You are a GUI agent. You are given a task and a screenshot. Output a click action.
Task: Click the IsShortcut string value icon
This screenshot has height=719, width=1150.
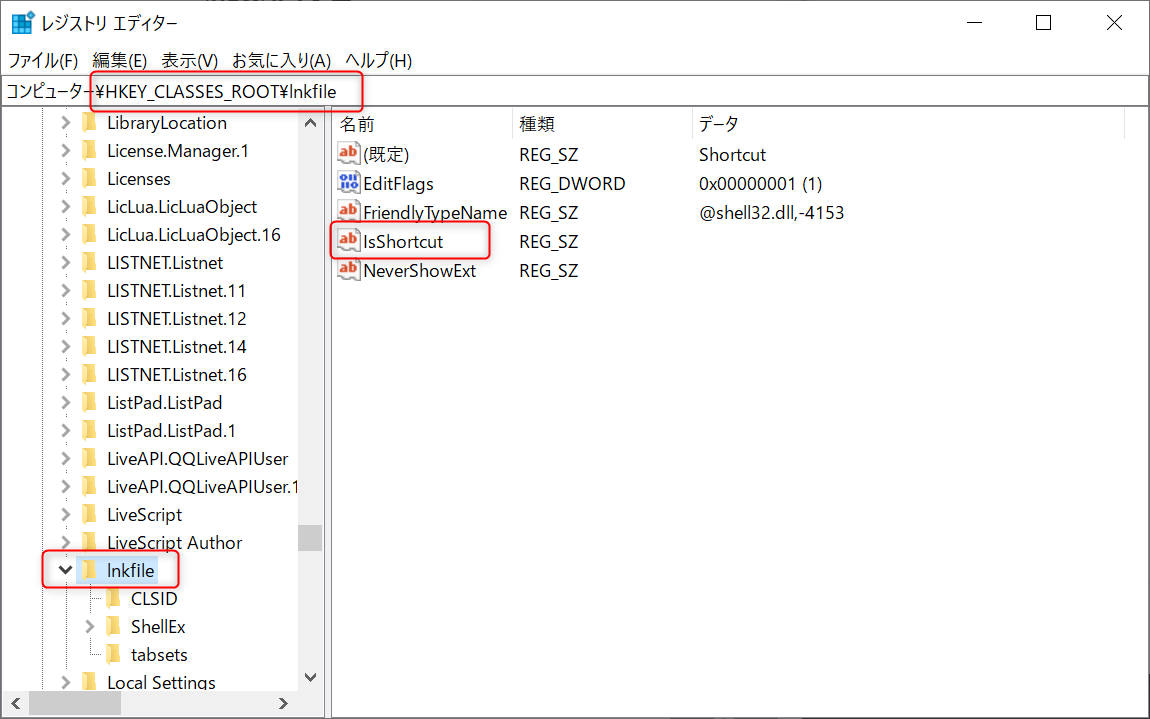348,241
